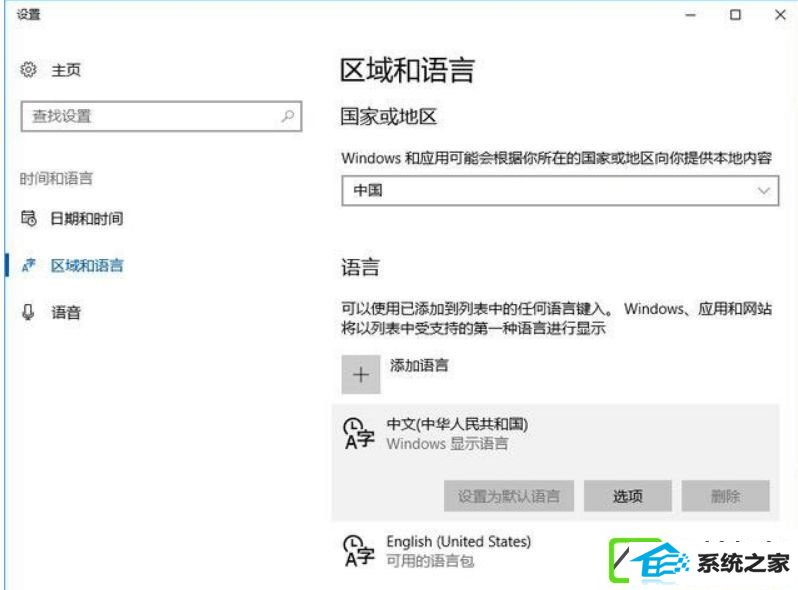Click the date and time calendar icon
The image size is (798, 590).
(x=28, y=218)
